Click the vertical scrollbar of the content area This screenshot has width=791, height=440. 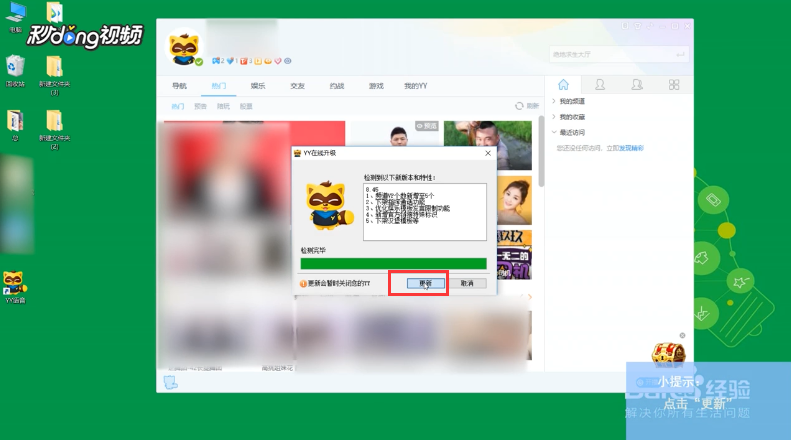click(x=541, y=151)
